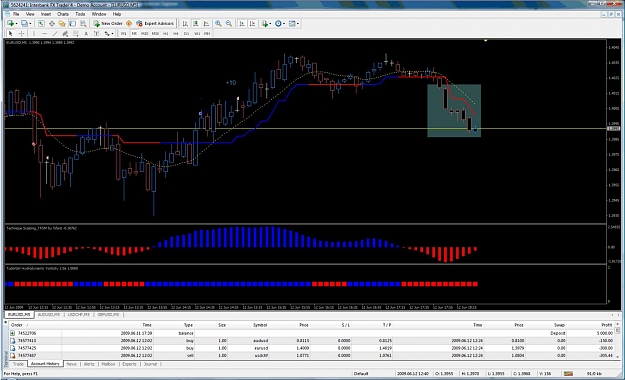This screenshot has width=625, height=380.
Task: Switch to the GBPUSD,M5 chart tab
Action: pyautogui.click(x=108, y=315)
